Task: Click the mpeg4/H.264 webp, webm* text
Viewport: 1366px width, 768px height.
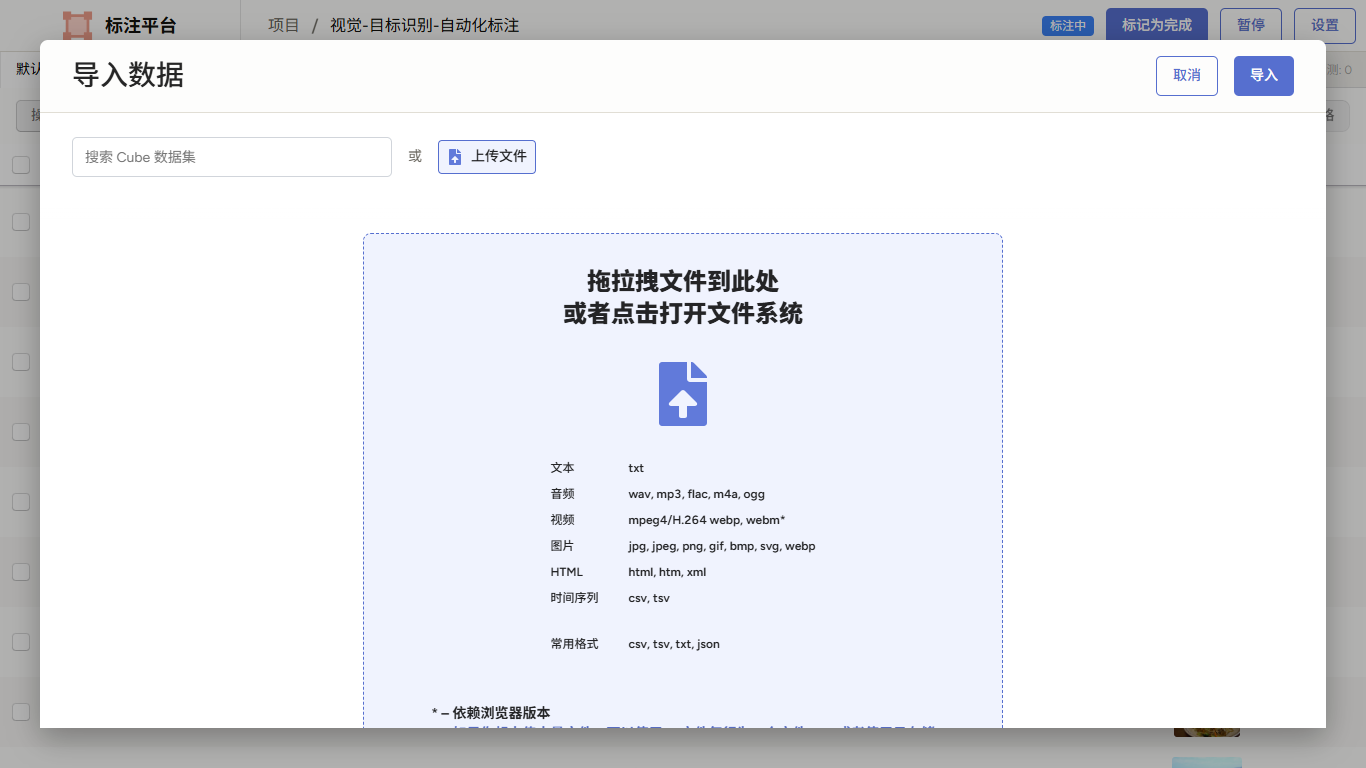Action: 707,520
